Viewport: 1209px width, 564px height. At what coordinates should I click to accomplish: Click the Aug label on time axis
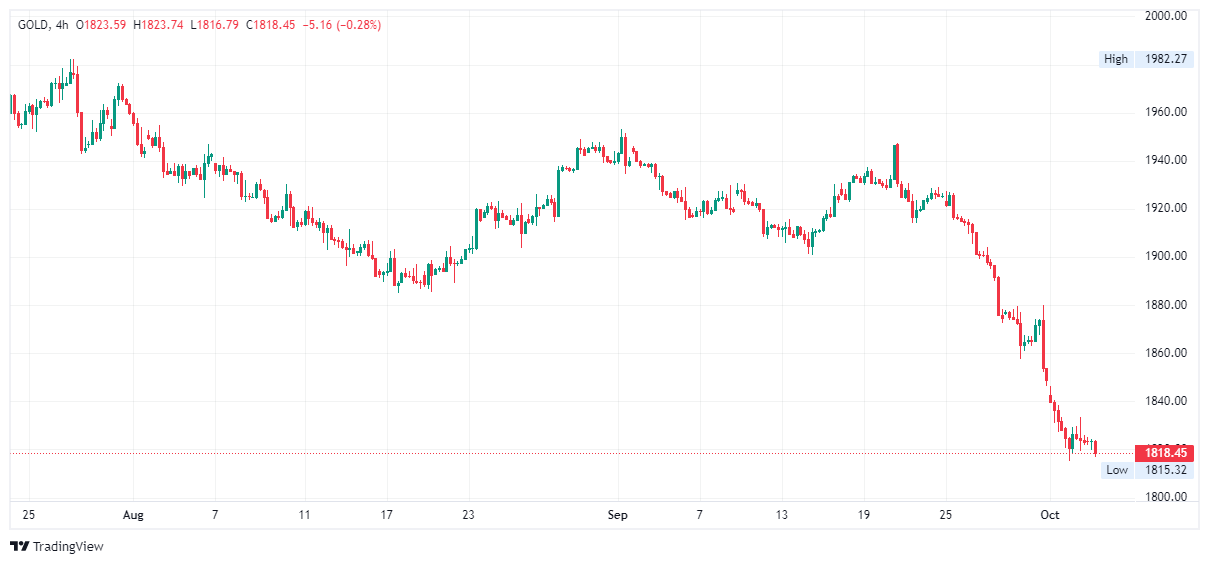tap(133, 516)
